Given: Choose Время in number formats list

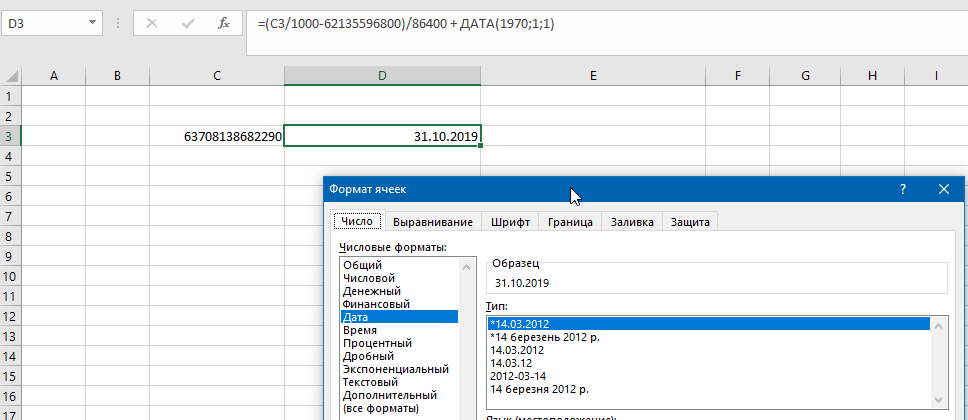Looking at the screenshot, I should 359,330.
